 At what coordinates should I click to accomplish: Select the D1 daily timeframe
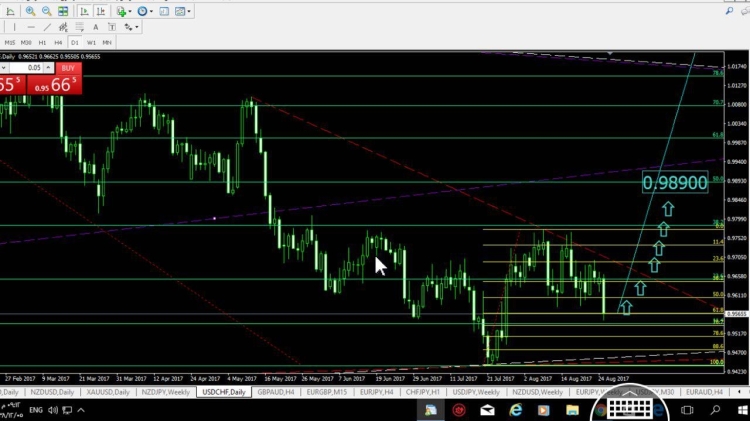click(x=75, y=43)
